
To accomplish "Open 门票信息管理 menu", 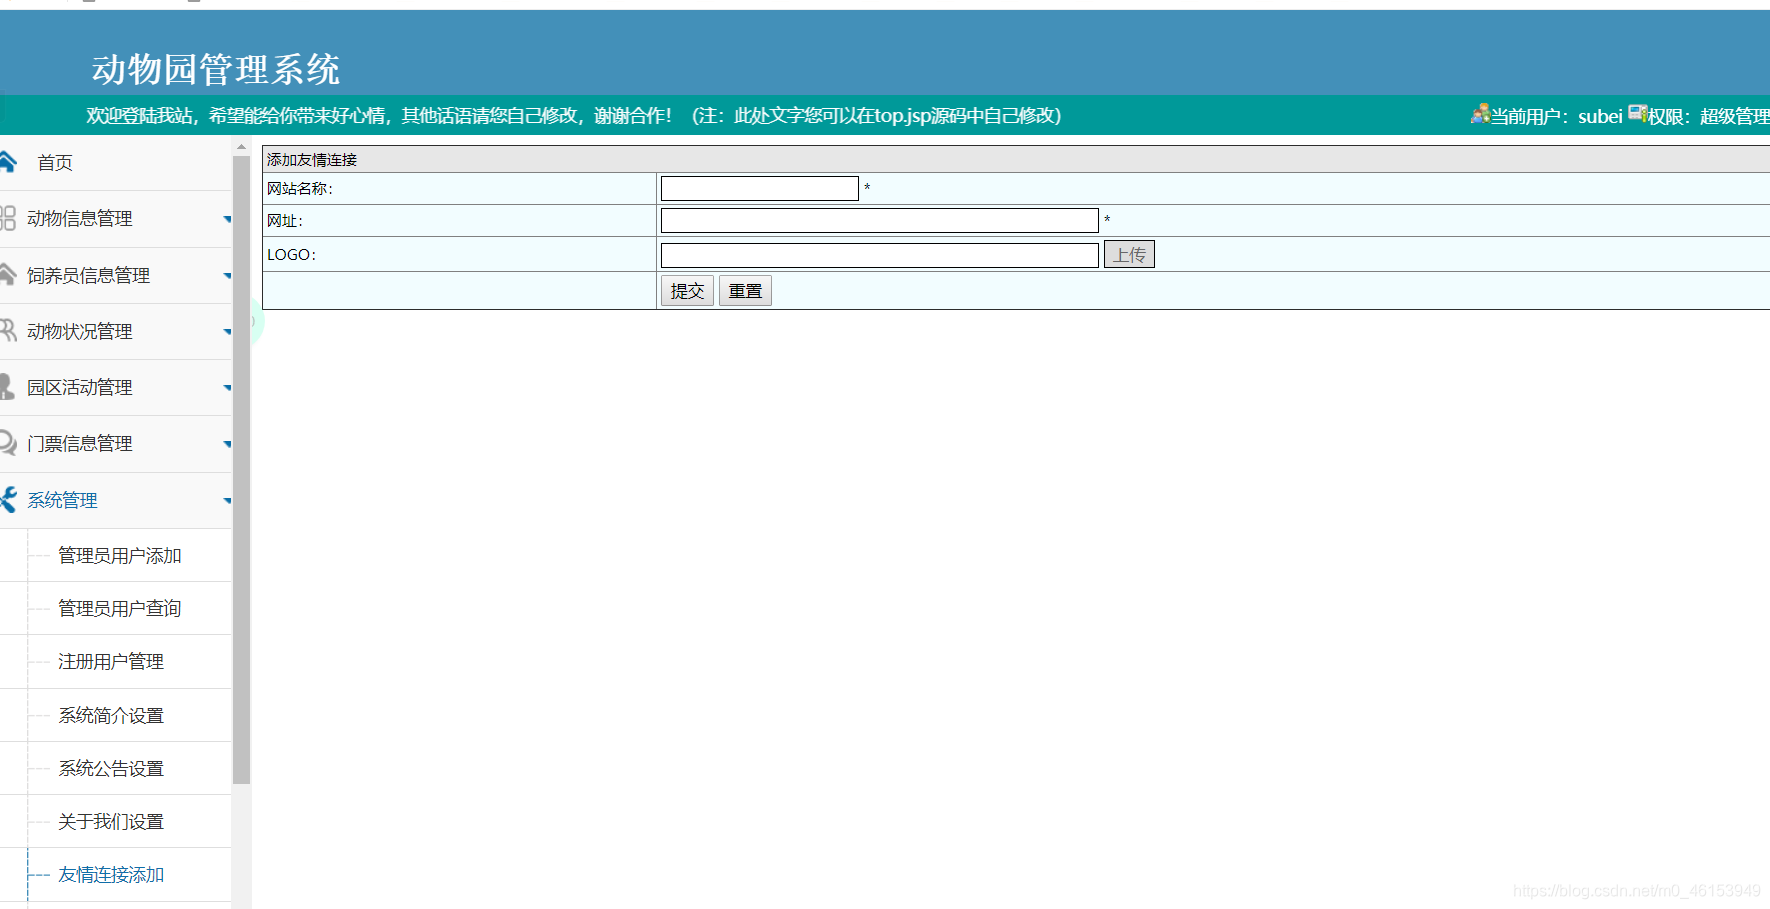I will tap(80, 443).
